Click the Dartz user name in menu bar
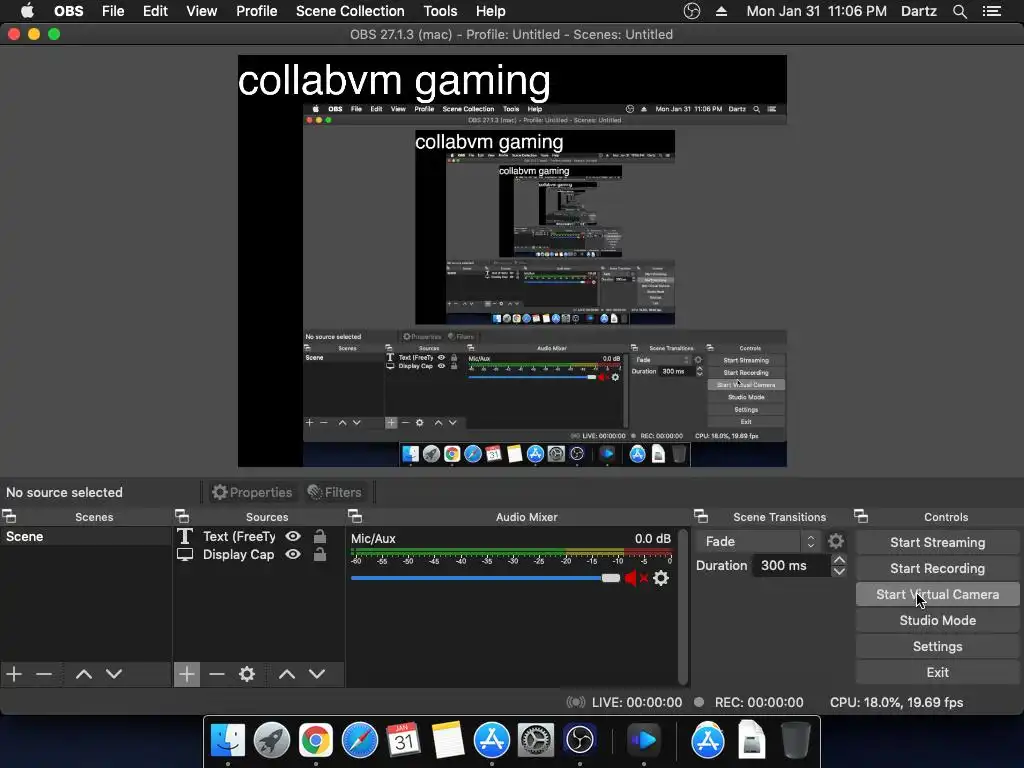 click(x=918, y=11)
